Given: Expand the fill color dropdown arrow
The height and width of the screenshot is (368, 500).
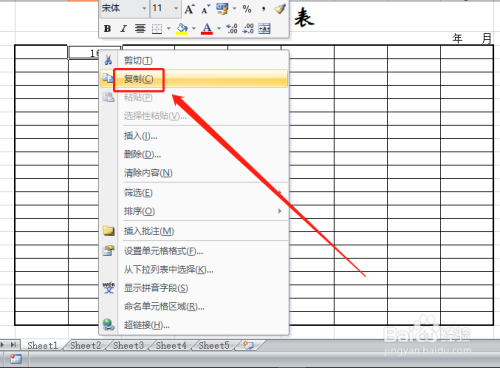Looking at the screenshot, I should (194, 29).
